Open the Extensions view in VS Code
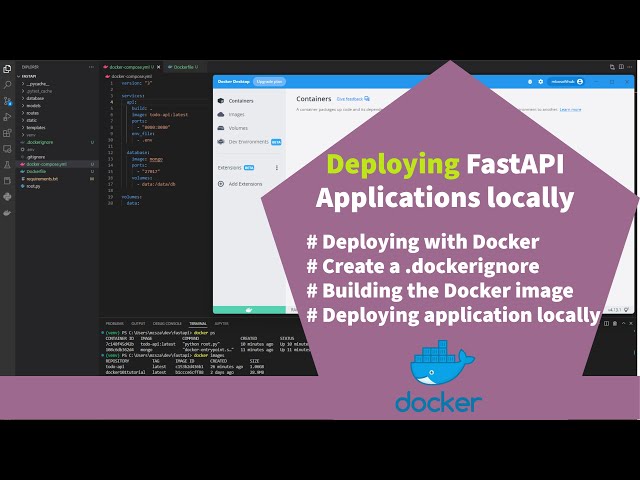 (7, 133)
